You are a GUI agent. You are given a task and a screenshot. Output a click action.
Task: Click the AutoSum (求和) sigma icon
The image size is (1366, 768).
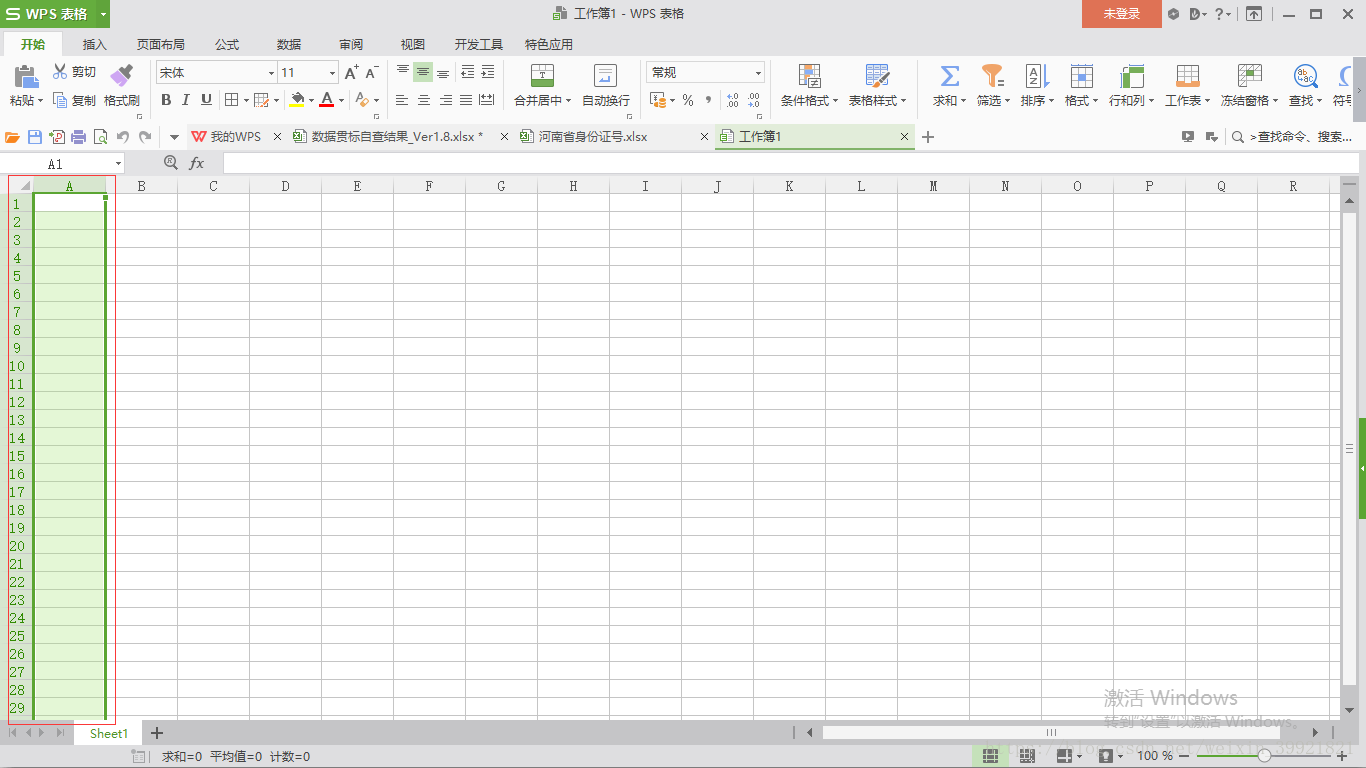pos(950,76)
